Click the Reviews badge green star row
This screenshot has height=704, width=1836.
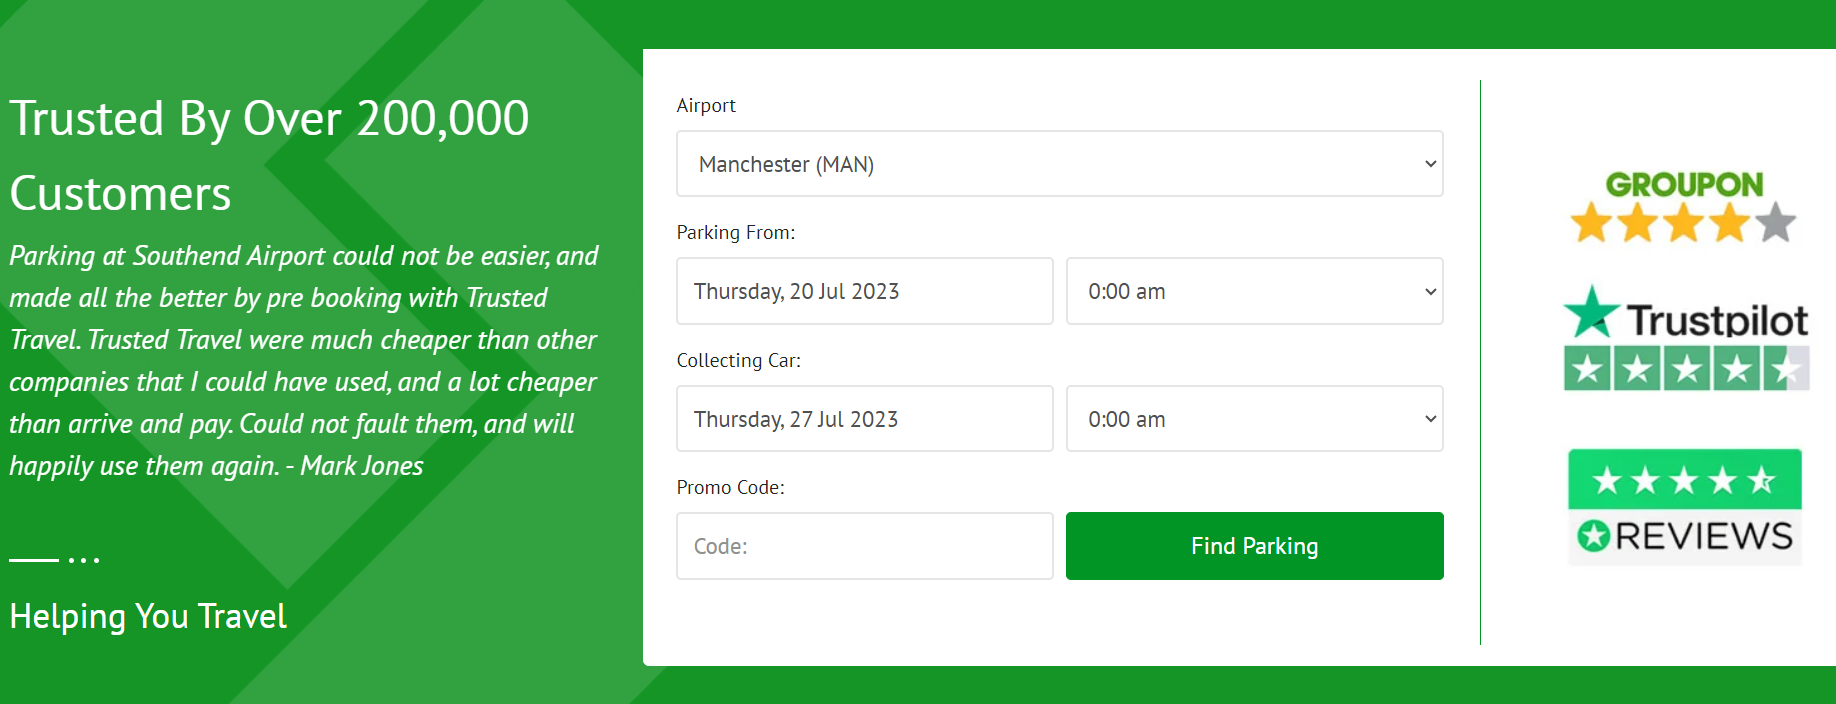pyautogui.click(x=1684, y=480)
